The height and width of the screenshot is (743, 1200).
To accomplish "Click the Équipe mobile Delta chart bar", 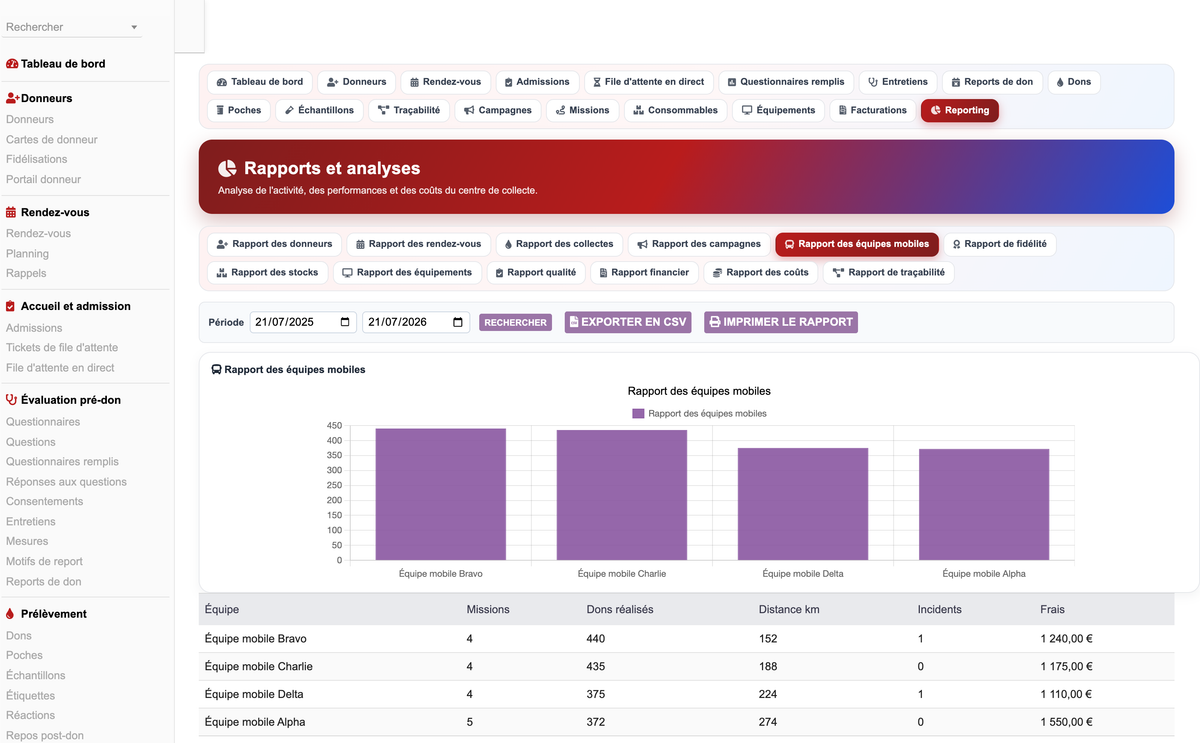I will pyautogui.click(x=803, y=504).
